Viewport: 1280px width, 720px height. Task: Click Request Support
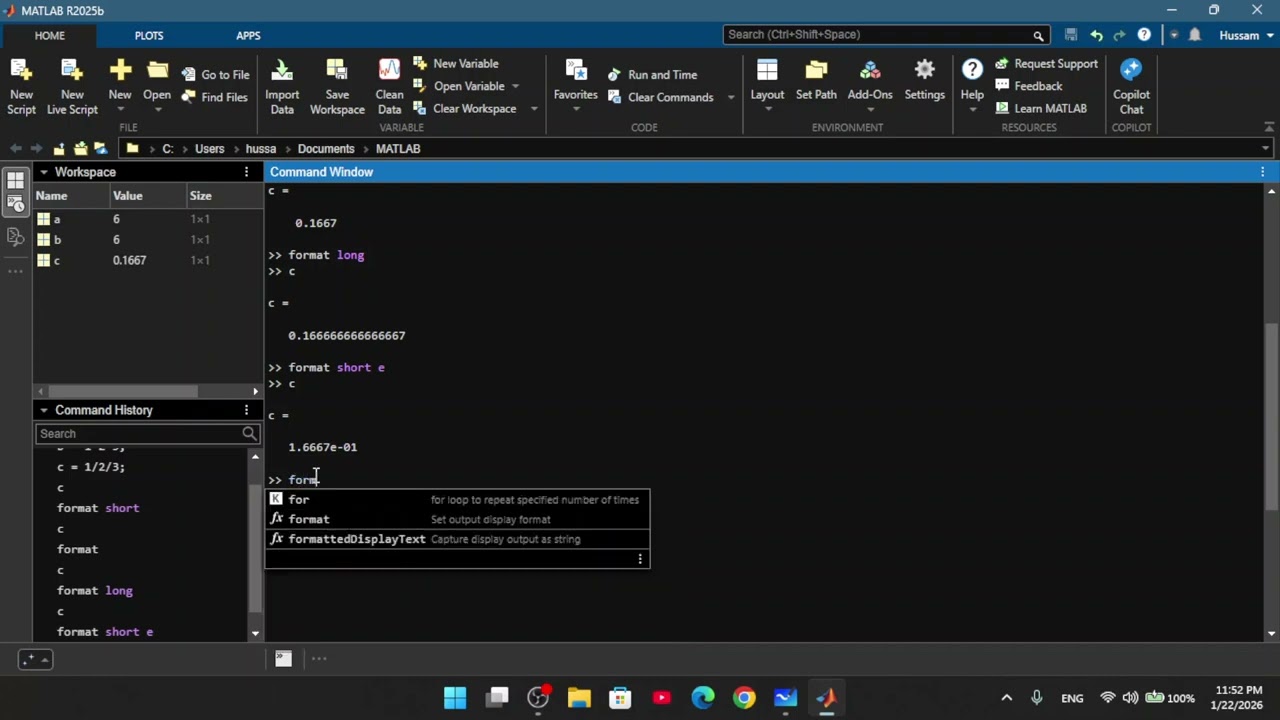click(x=1046, y=63)
